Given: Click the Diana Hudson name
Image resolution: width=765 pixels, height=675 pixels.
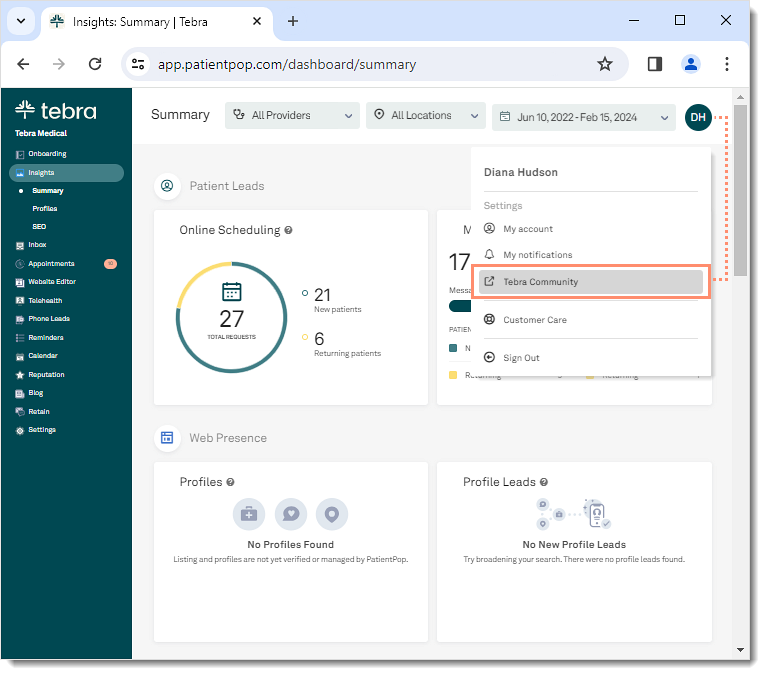Looking at the screenshot, I should (x=521, y=173).
